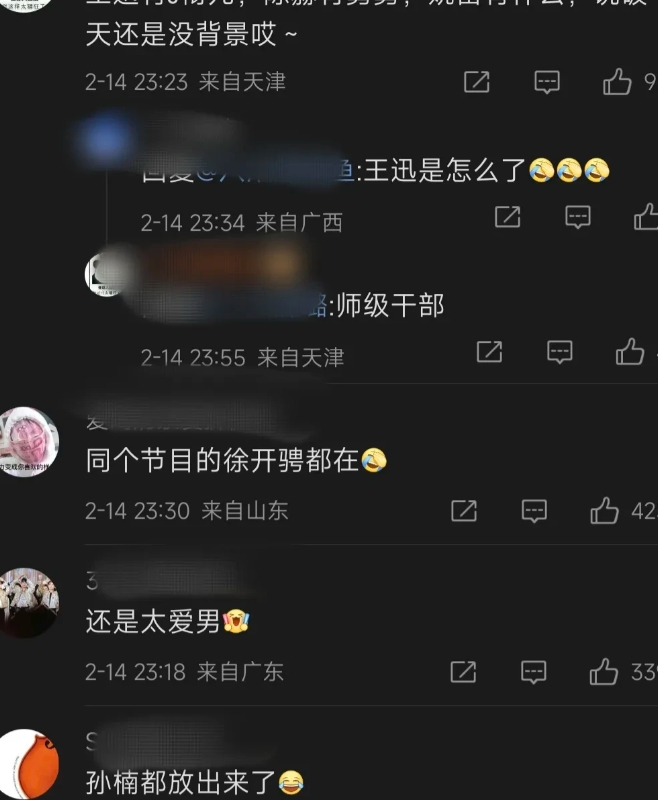This screenshot has width=658, height=800.
Task: Open avatar of 还是太爱男 commenter
Action: click(27, 603)
